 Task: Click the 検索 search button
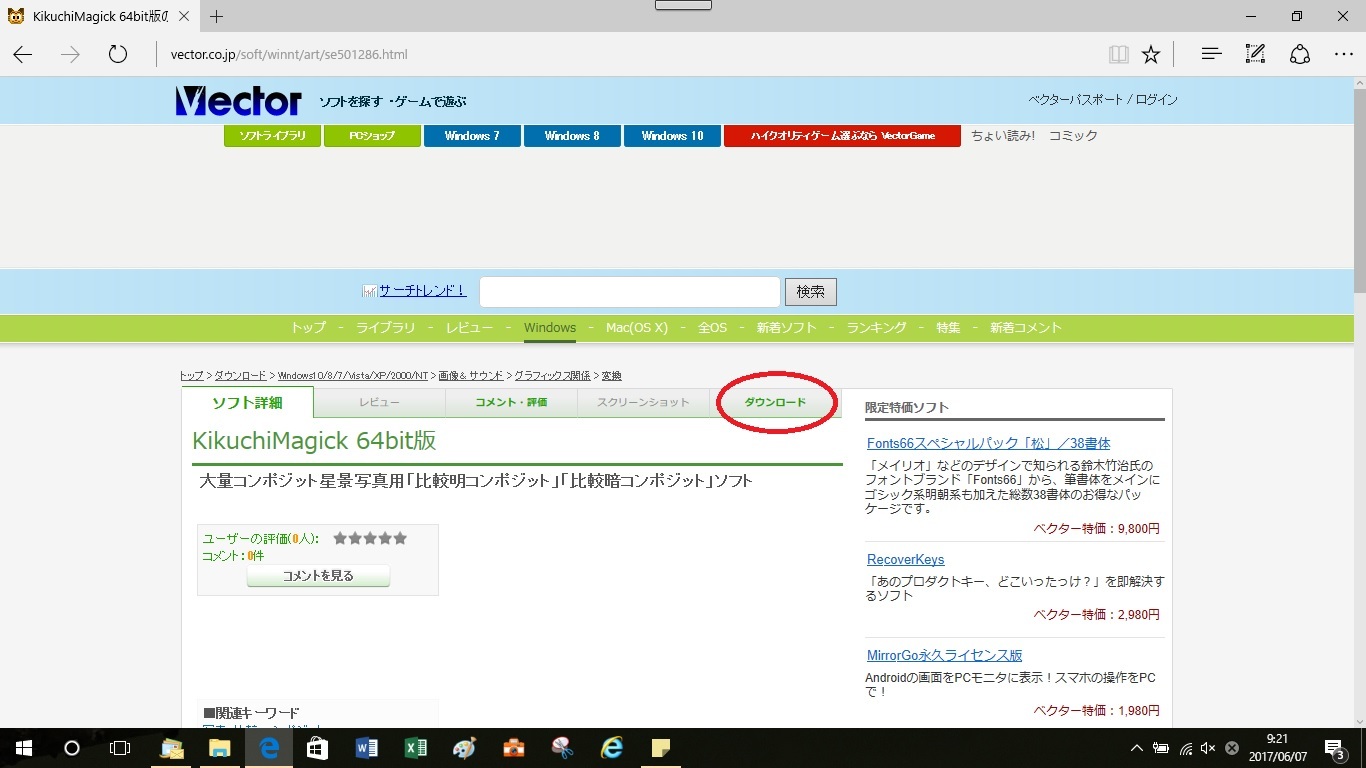point(811,292)
